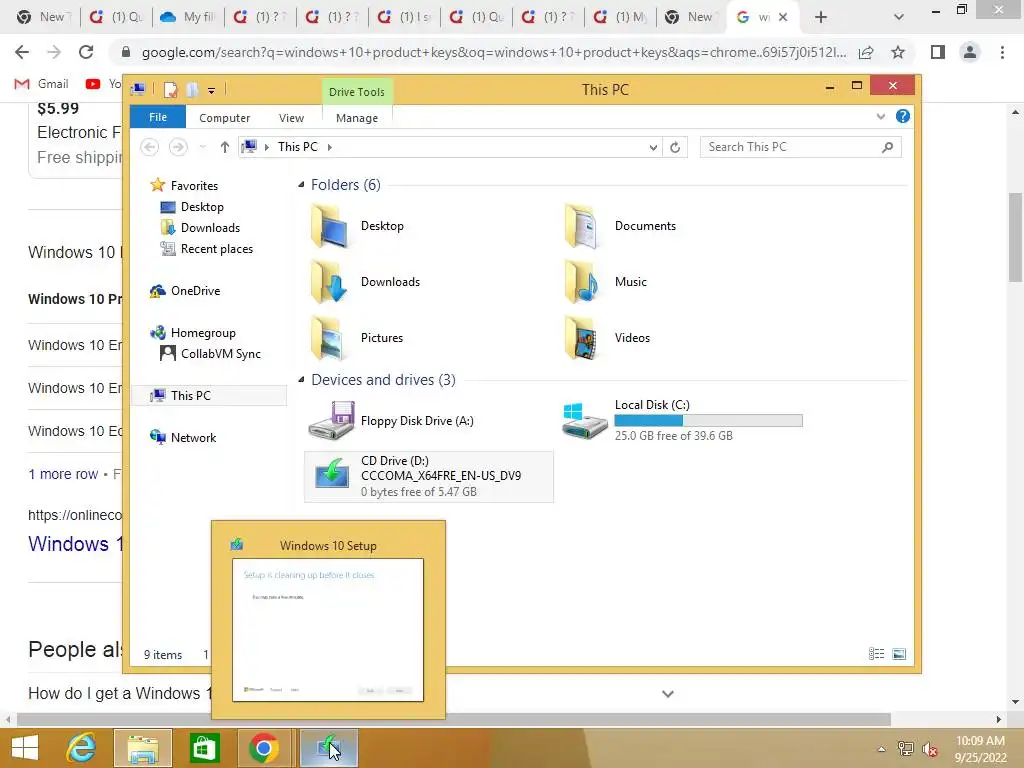Open Gmail bookmark in Chrome

[x=42, y=84]
